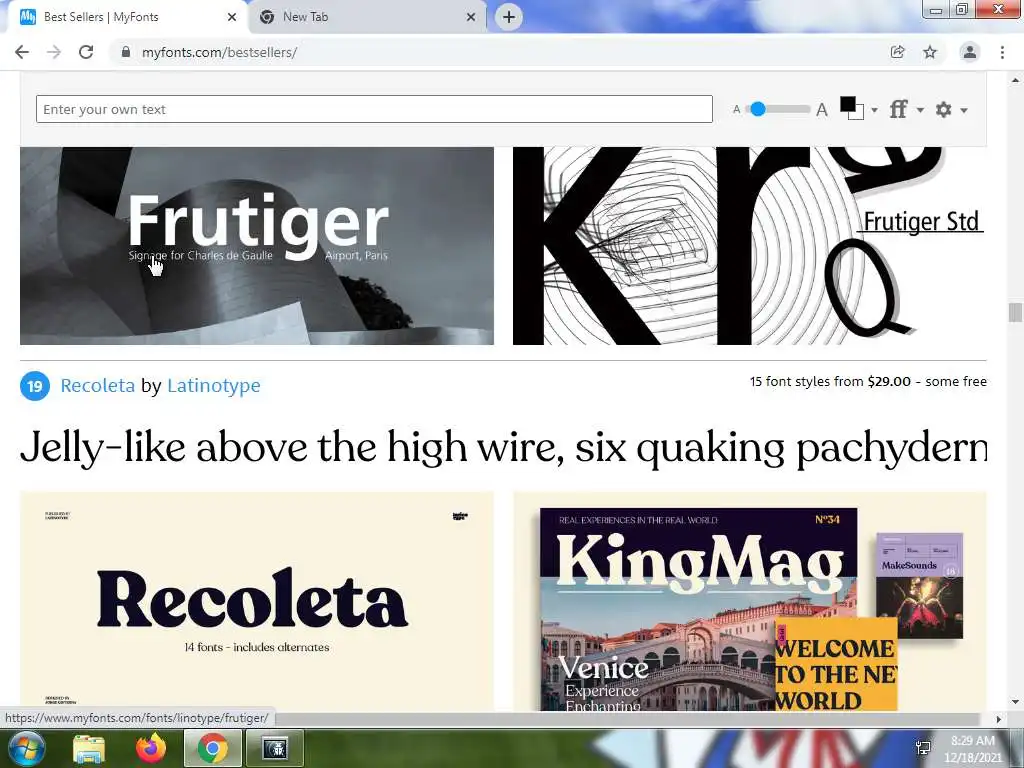Close the Best Sellers | MyFonts tab
The height and width of the screenshot is (768, 1024).
[x=232, y=17]
